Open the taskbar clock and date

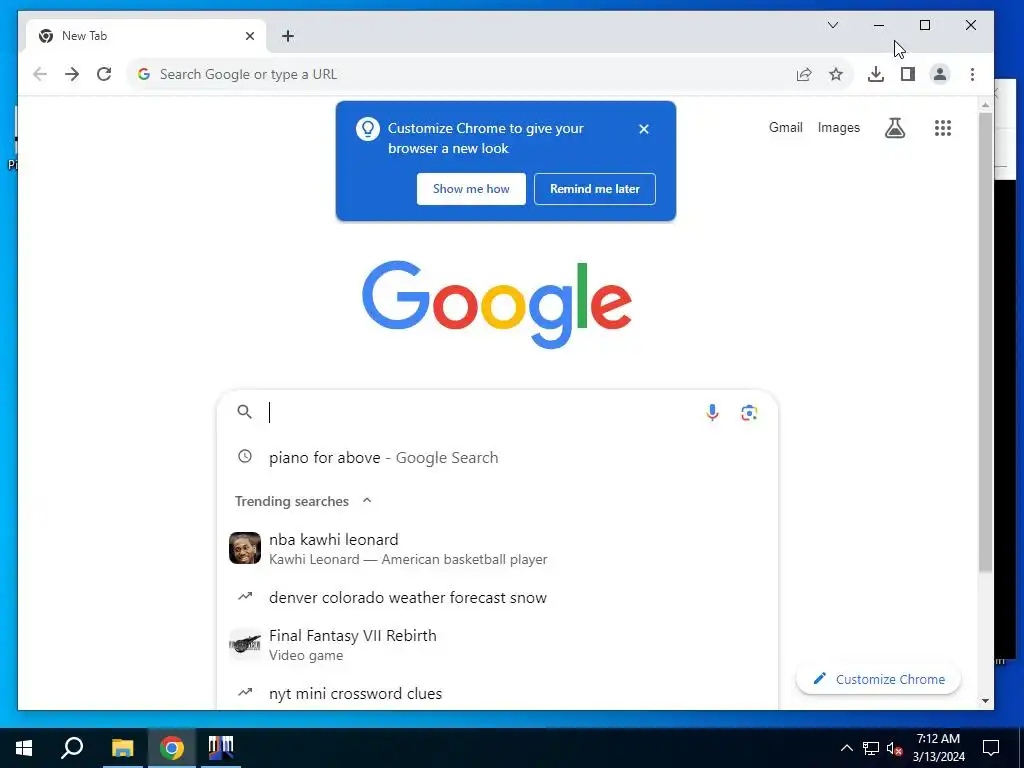click(x=938, y=748)
